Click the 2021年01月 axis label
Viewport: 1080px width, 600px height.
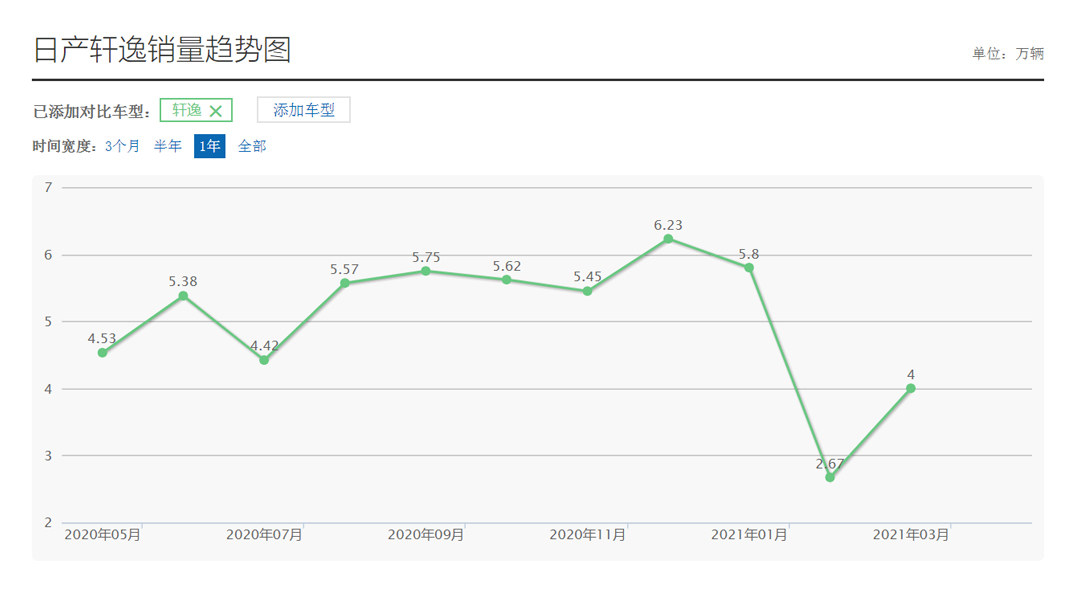(x=749, y=535)
